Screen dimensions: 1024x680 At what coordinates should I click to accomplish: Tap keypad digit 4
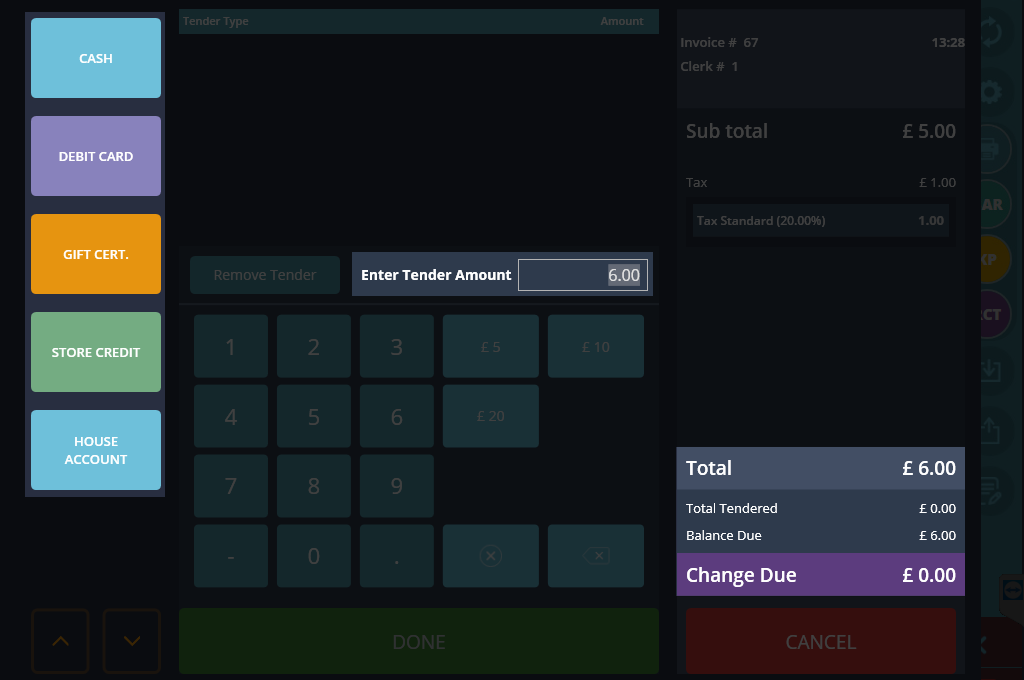pyautogui.click(x=231, y=416)
